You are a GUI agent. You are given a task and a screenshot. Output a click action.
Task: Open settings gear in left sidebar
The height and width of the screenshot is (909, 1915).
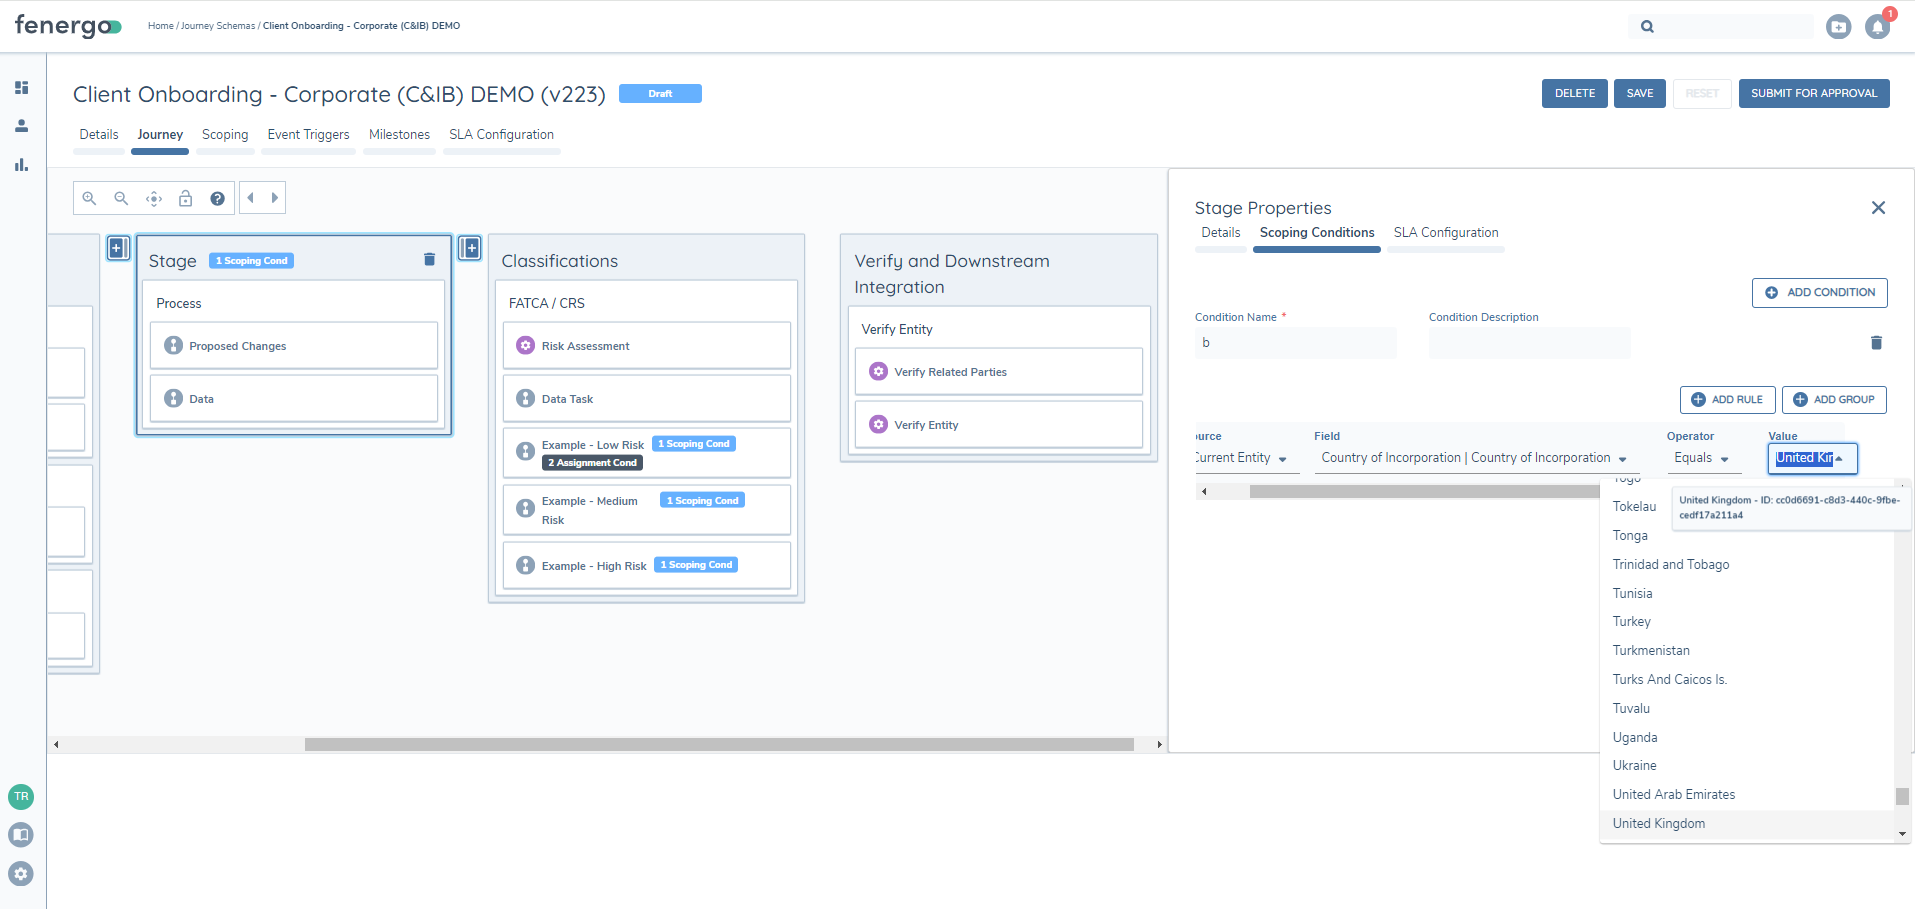click(21, 873)
